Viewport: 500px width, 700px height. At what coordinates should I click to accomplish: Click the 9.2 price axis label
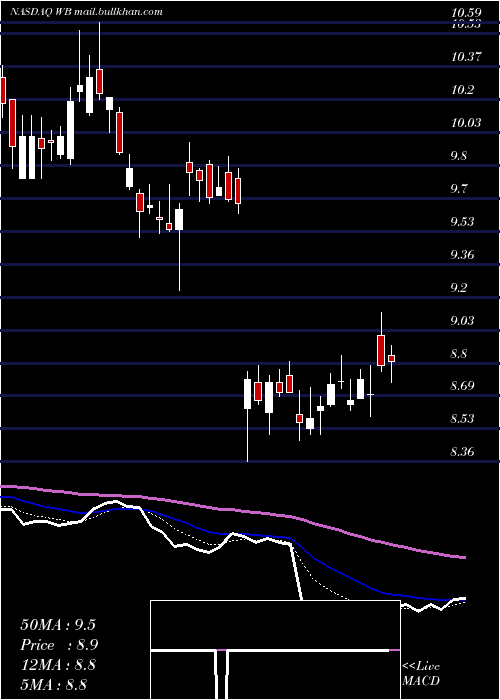[458, 288]
